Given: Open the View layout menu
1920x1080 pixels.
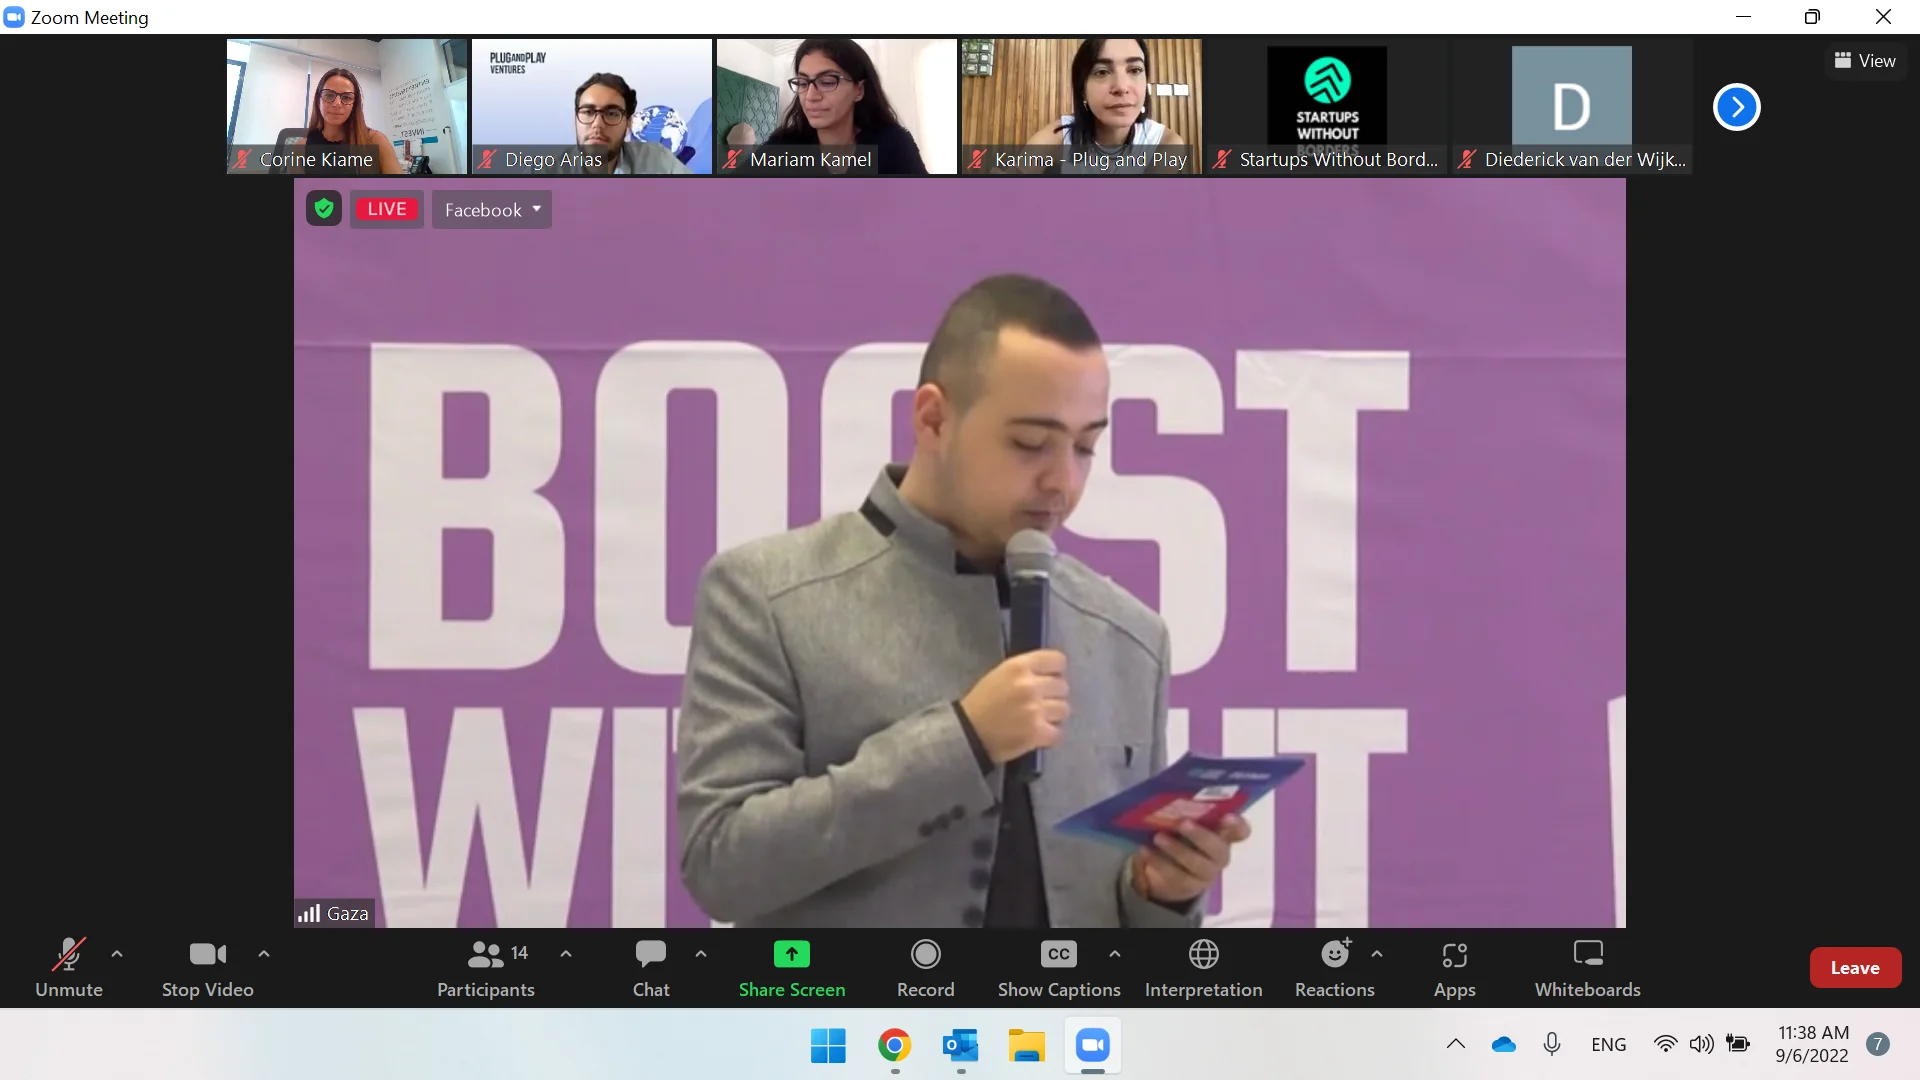Looking at the screenshot, I should click(1864, 61).
